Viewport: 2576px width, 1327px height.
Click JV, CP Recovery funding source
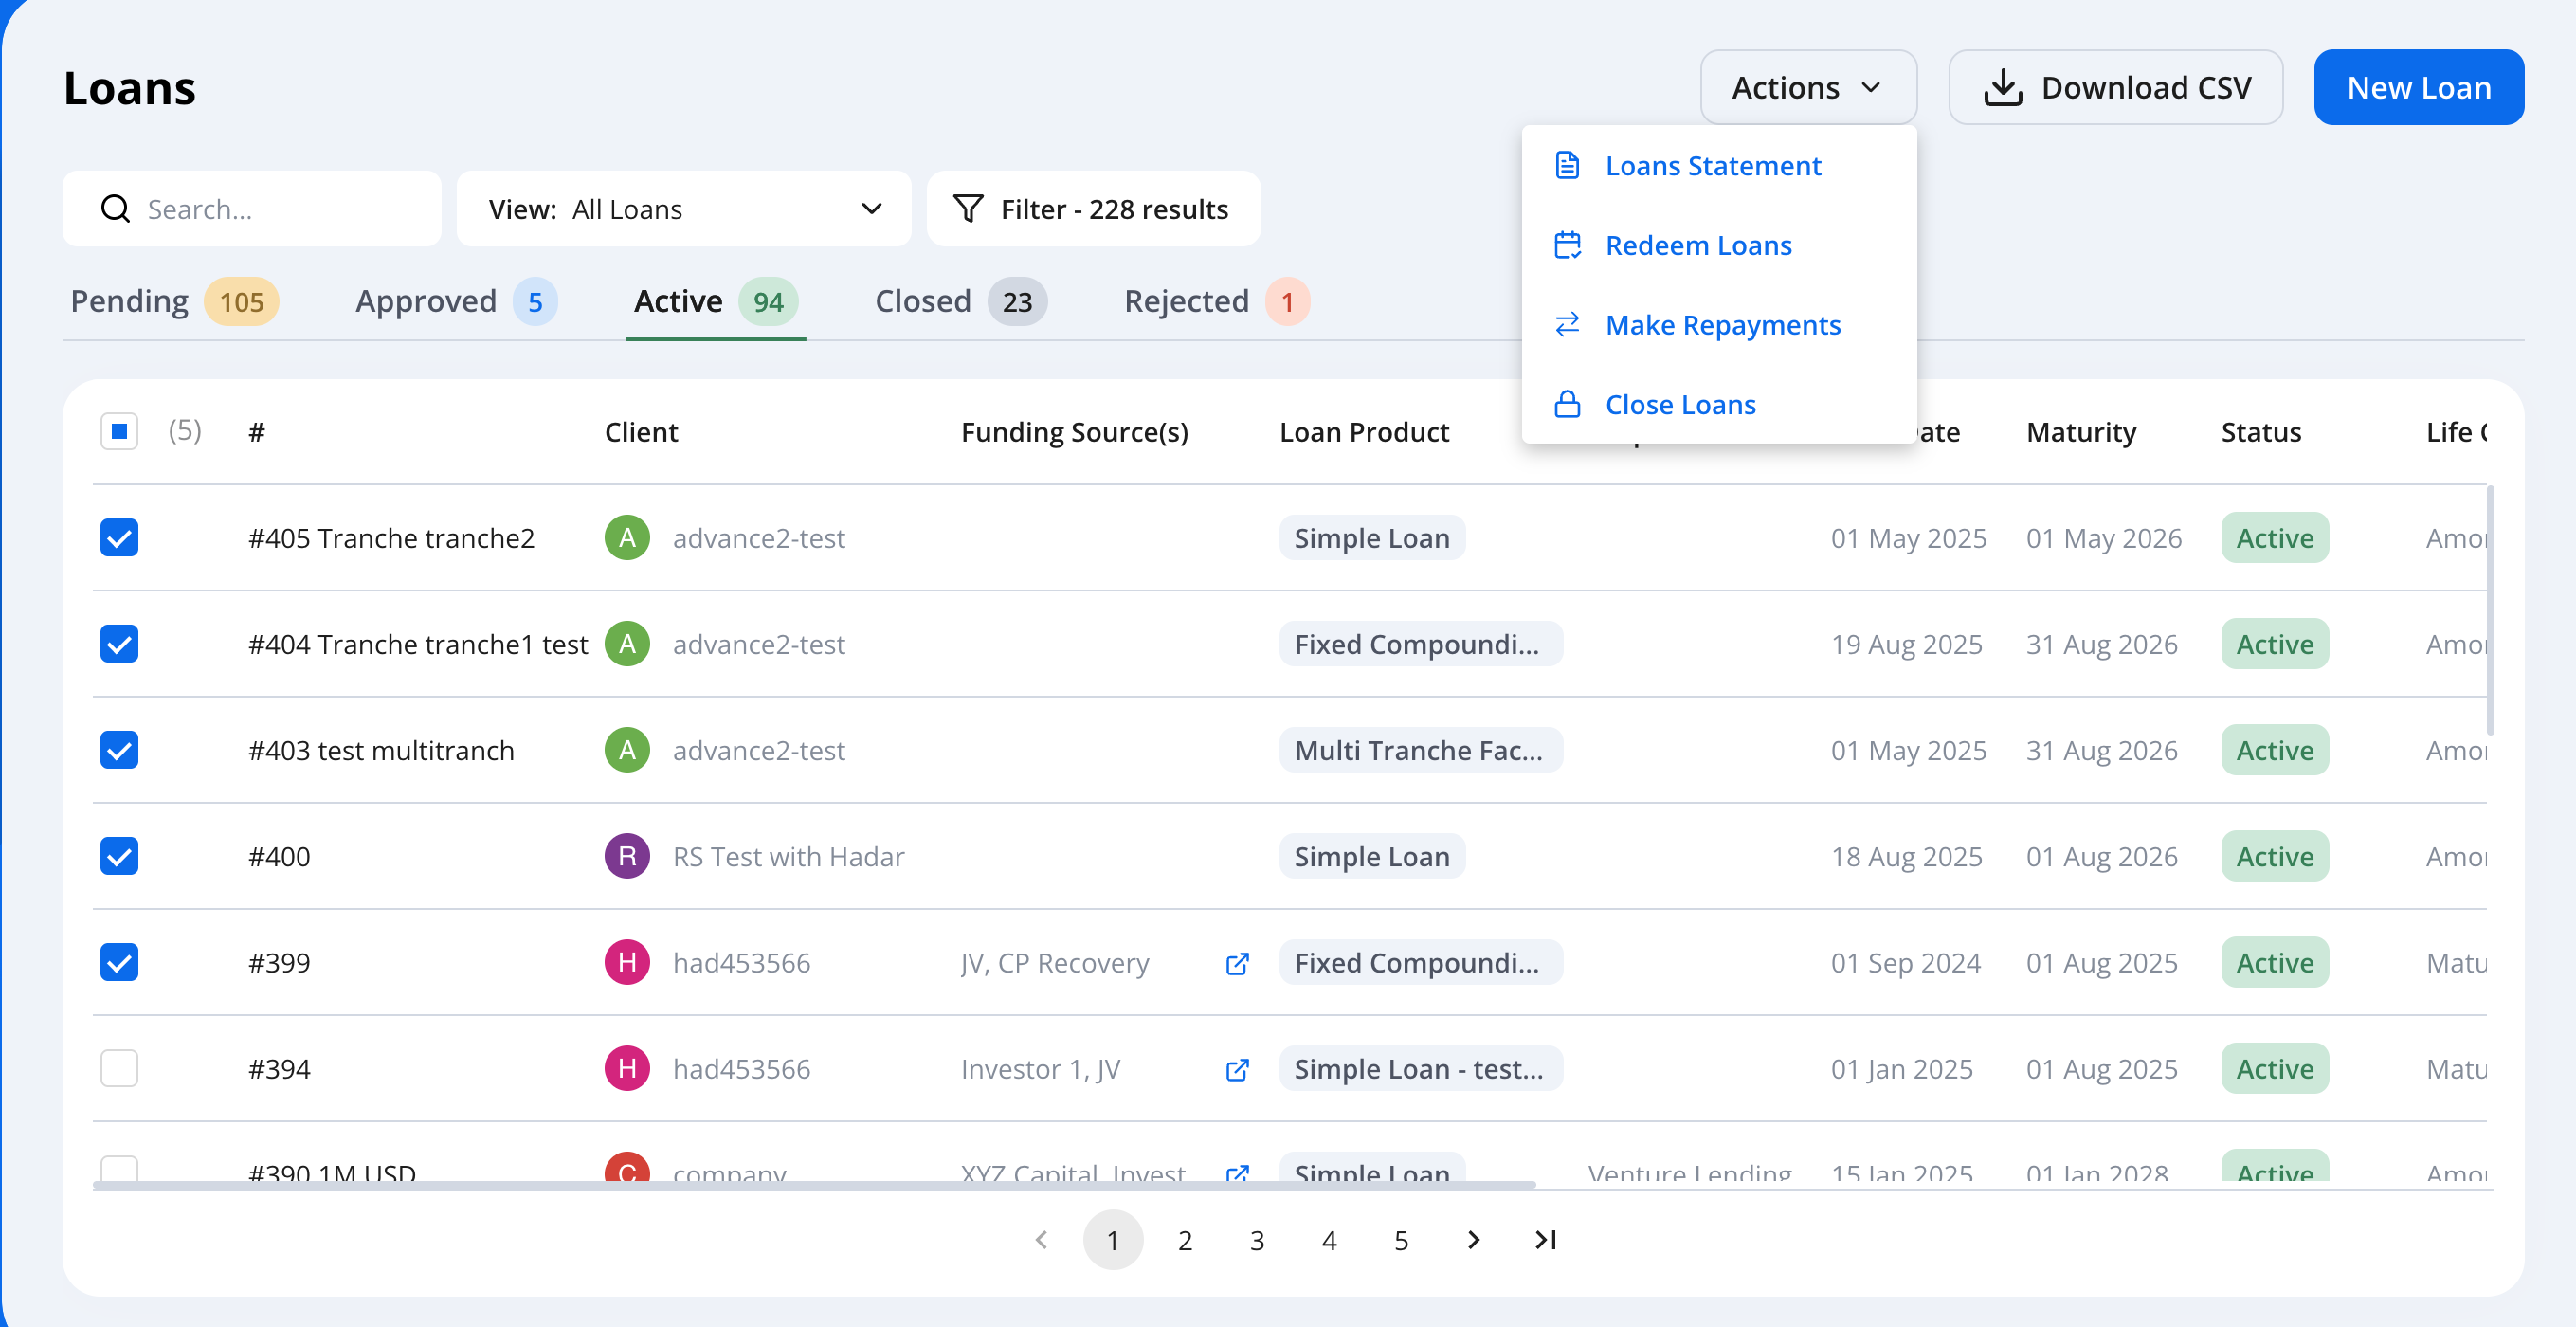point(1055,962)
